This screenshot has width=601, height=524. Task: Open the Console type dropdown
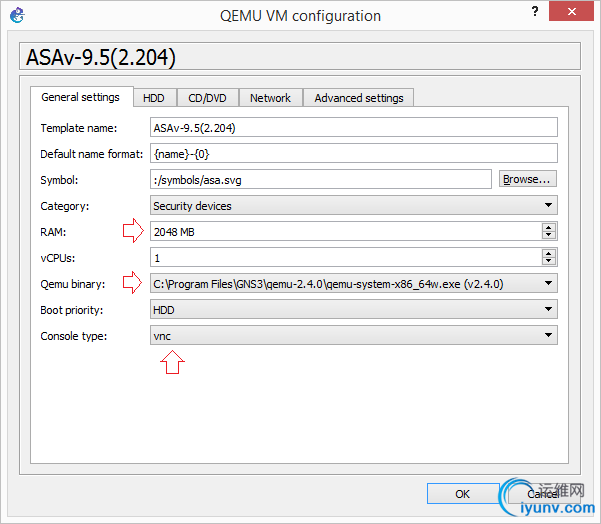point(353,336)
